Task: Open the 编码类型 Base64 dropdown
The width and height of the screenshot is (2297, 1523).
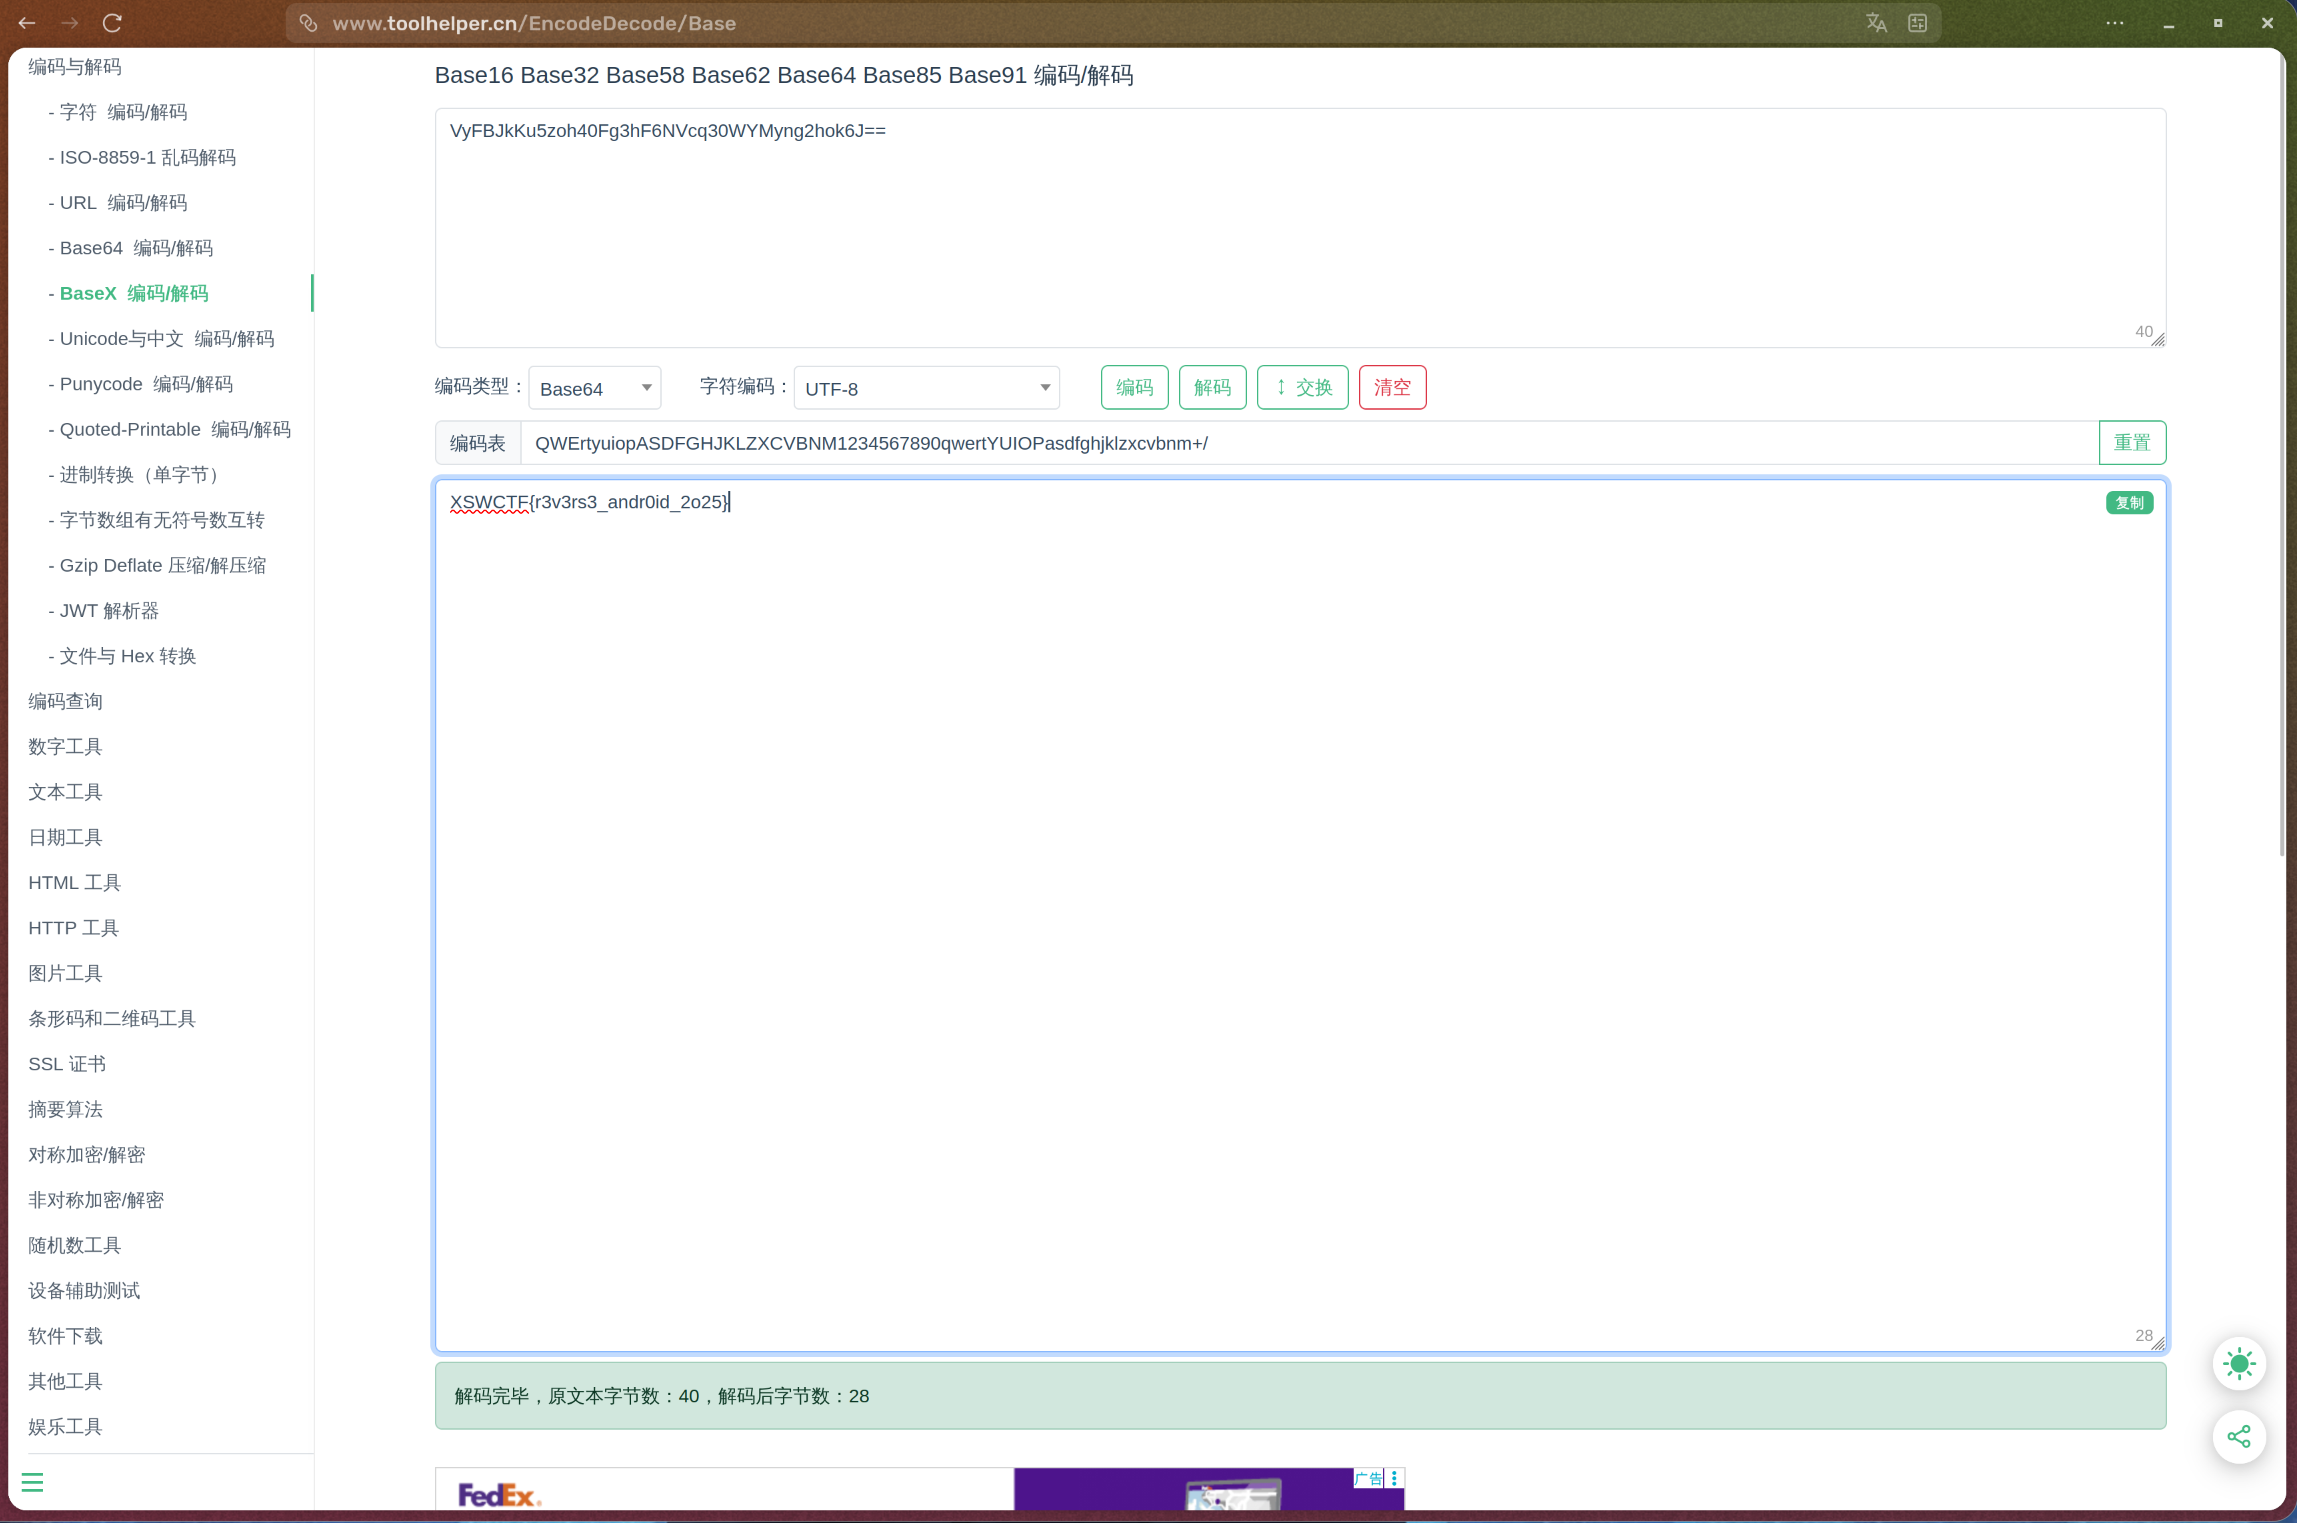Action: [x=594, y=388]
